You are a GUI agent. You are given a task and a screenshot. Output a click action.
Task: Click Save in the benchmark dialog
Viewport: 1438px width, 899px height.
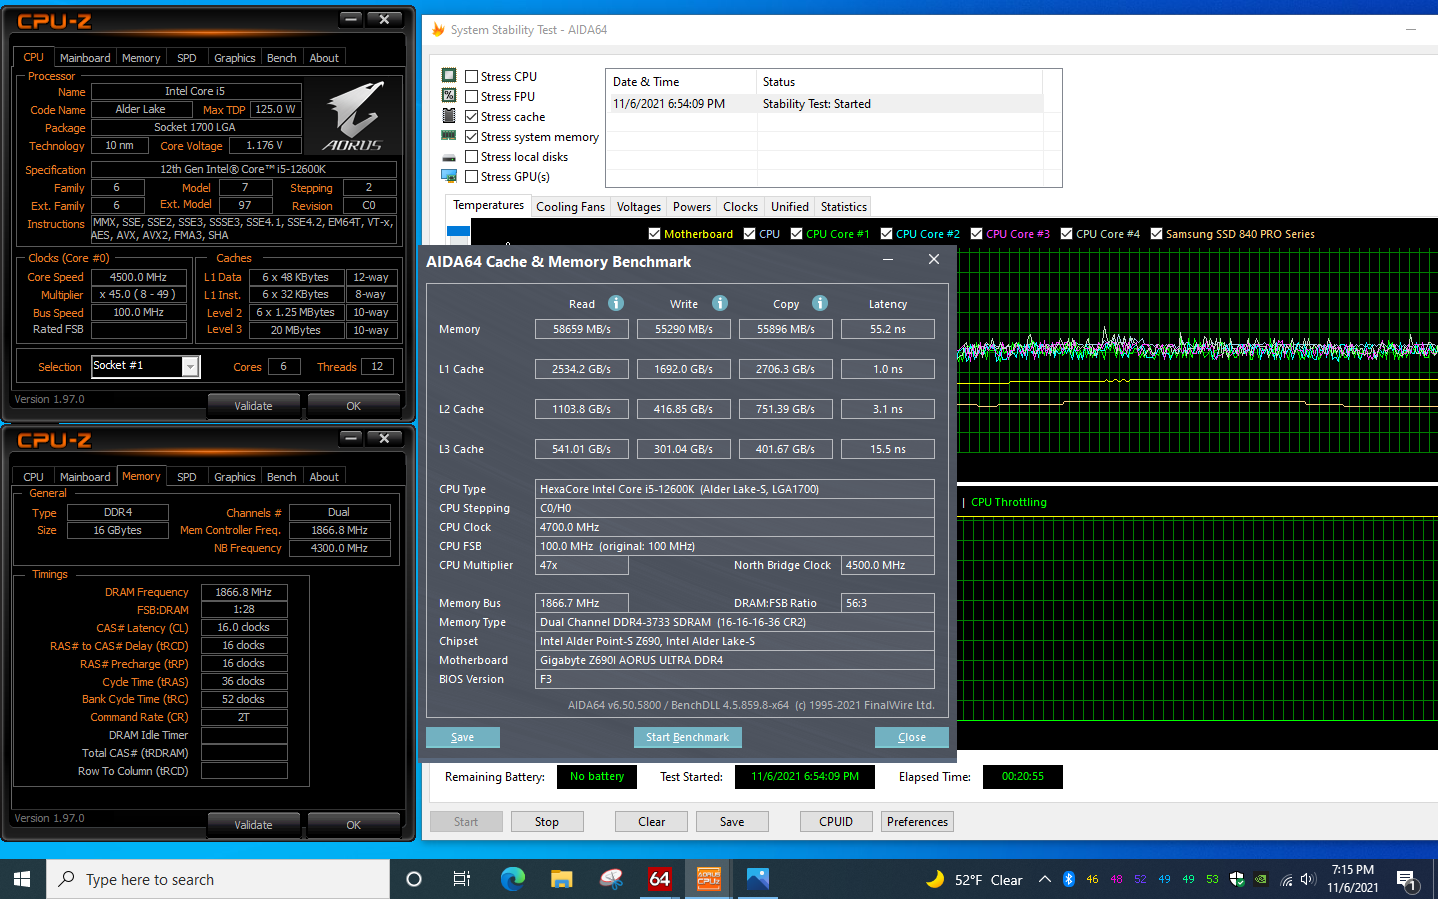[x=462, y=737]
